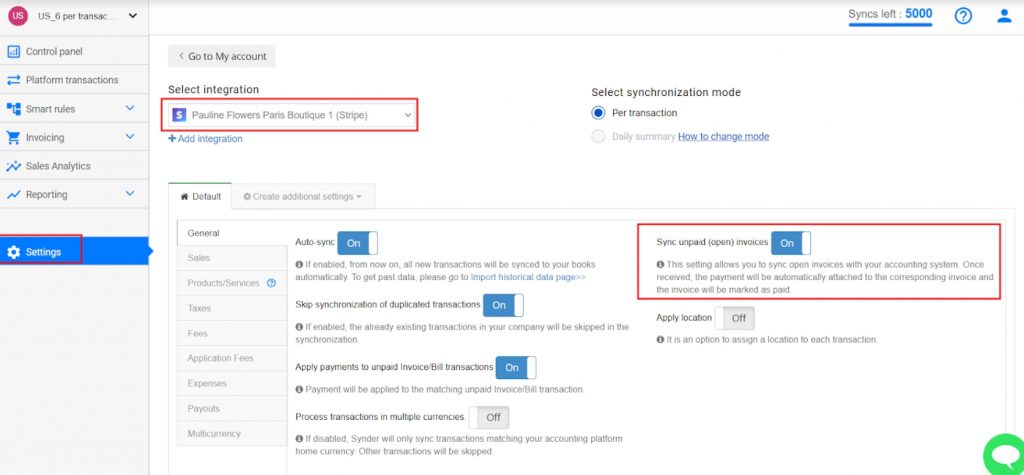1024x475 pixels.
Task: Open Create additional settings tab dropdown
Action: (302, 197)
